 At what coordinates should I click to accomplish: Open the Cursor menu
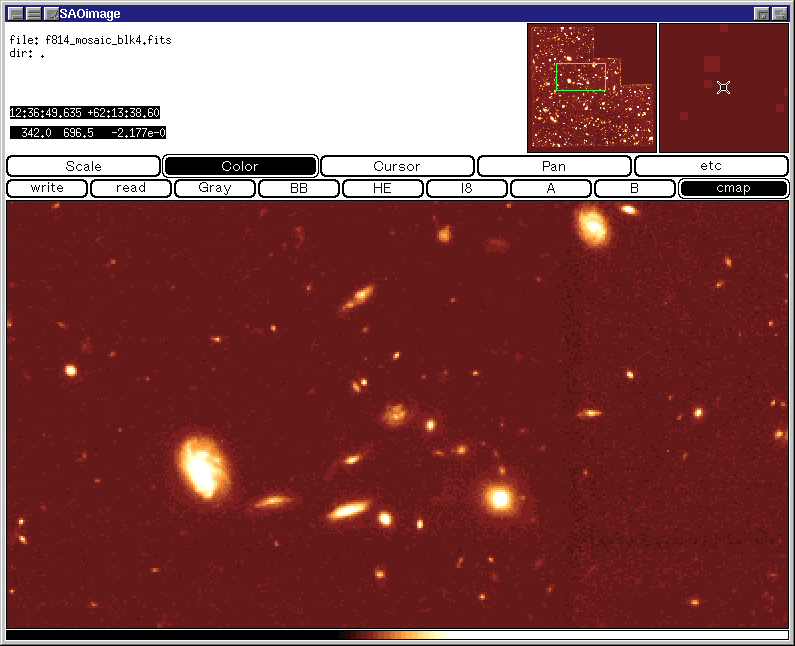pos(397,166)
